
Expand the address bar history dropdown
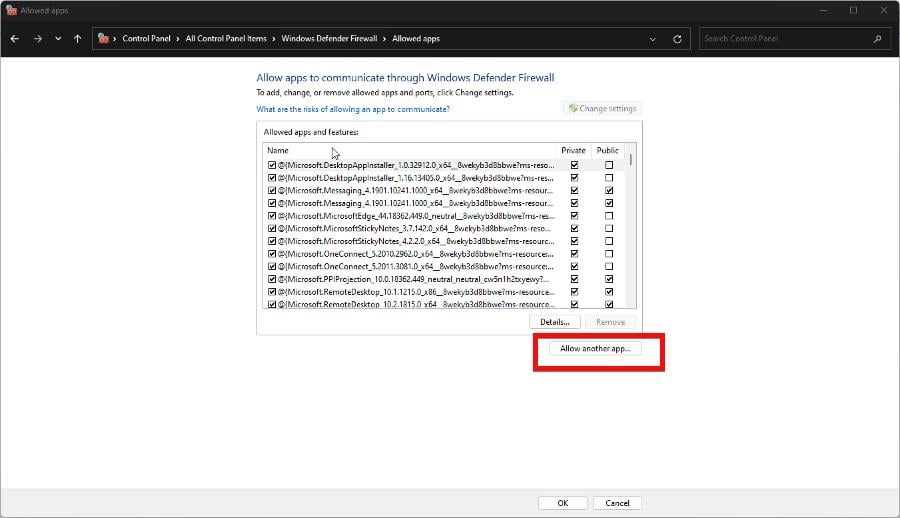(x=653, y=39)
